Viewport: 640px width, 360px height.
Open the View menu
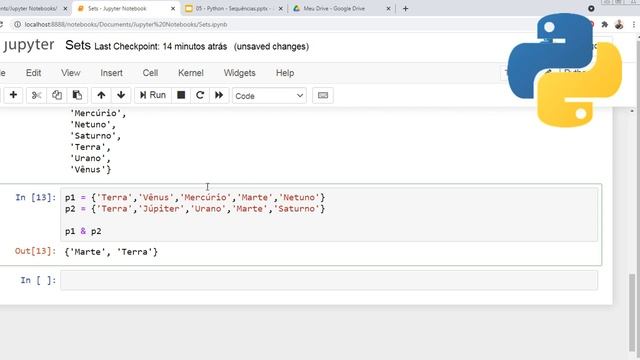click(71, 73)
